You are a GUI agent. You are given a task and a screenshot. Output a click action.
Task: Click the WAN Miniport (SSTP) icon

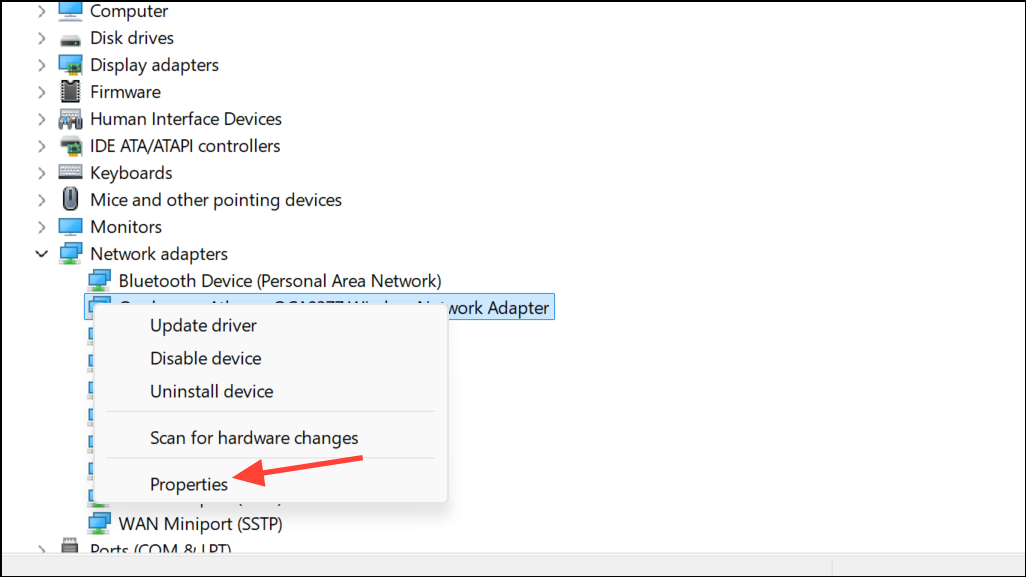(x=99, y=523)
